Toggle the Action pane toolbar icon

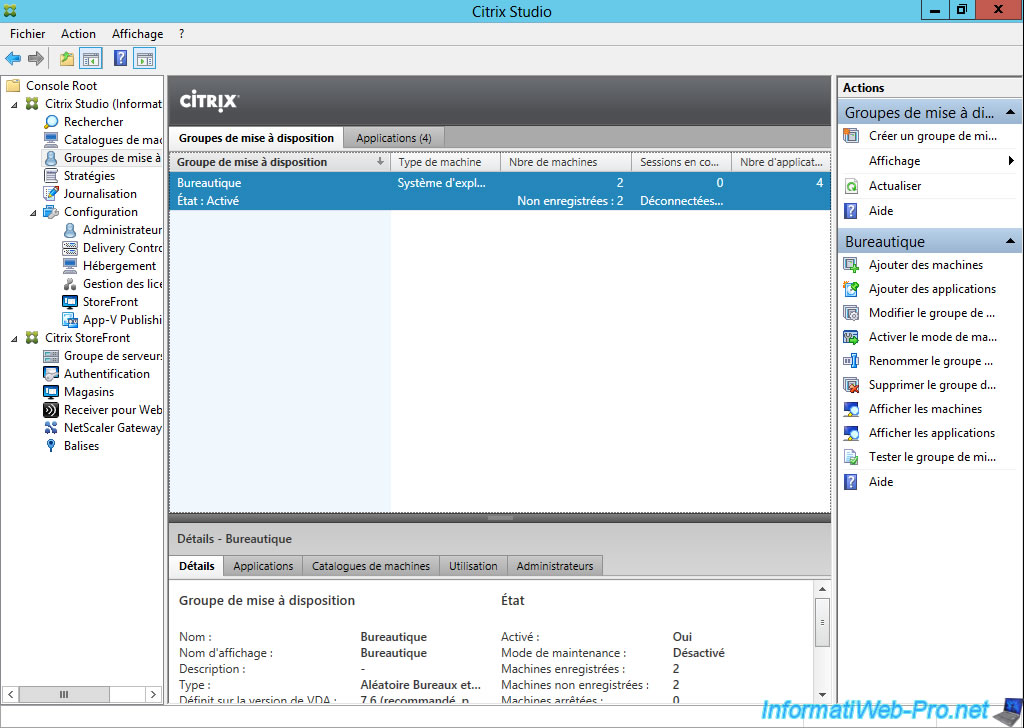point(144,59)
